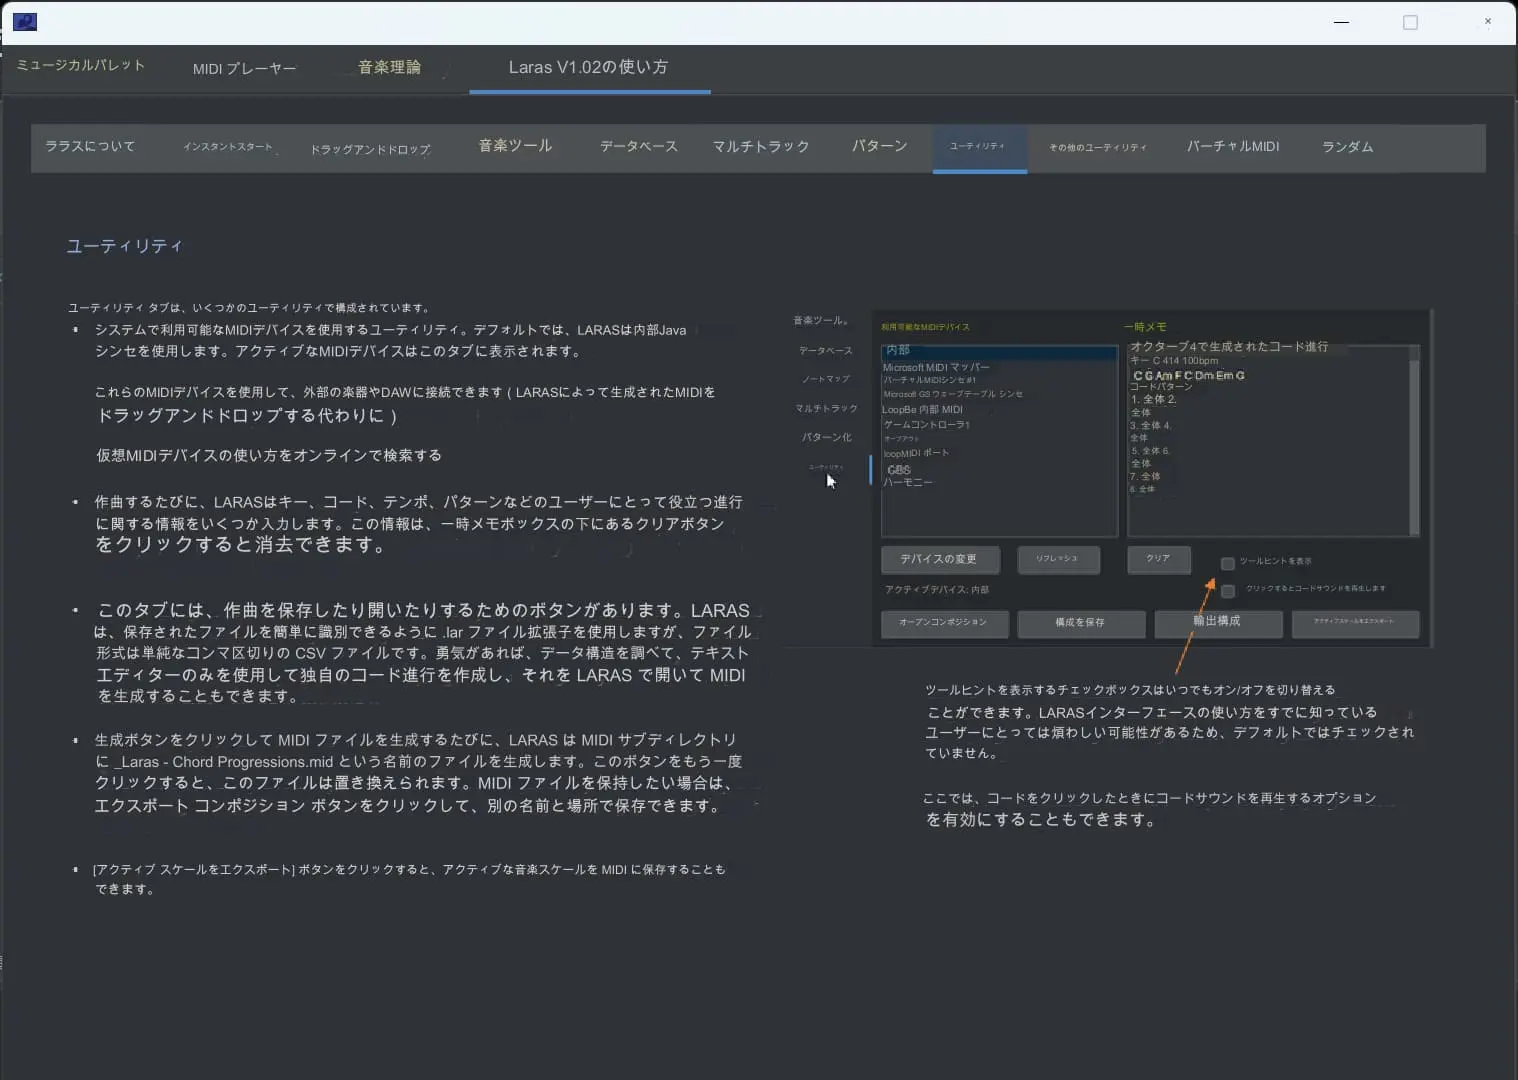Image resolution: width=1518 pixels, height=1080 pixels.
Task: Click the キー C 414 100bpm memo line
Action: tap(1174, 361)
